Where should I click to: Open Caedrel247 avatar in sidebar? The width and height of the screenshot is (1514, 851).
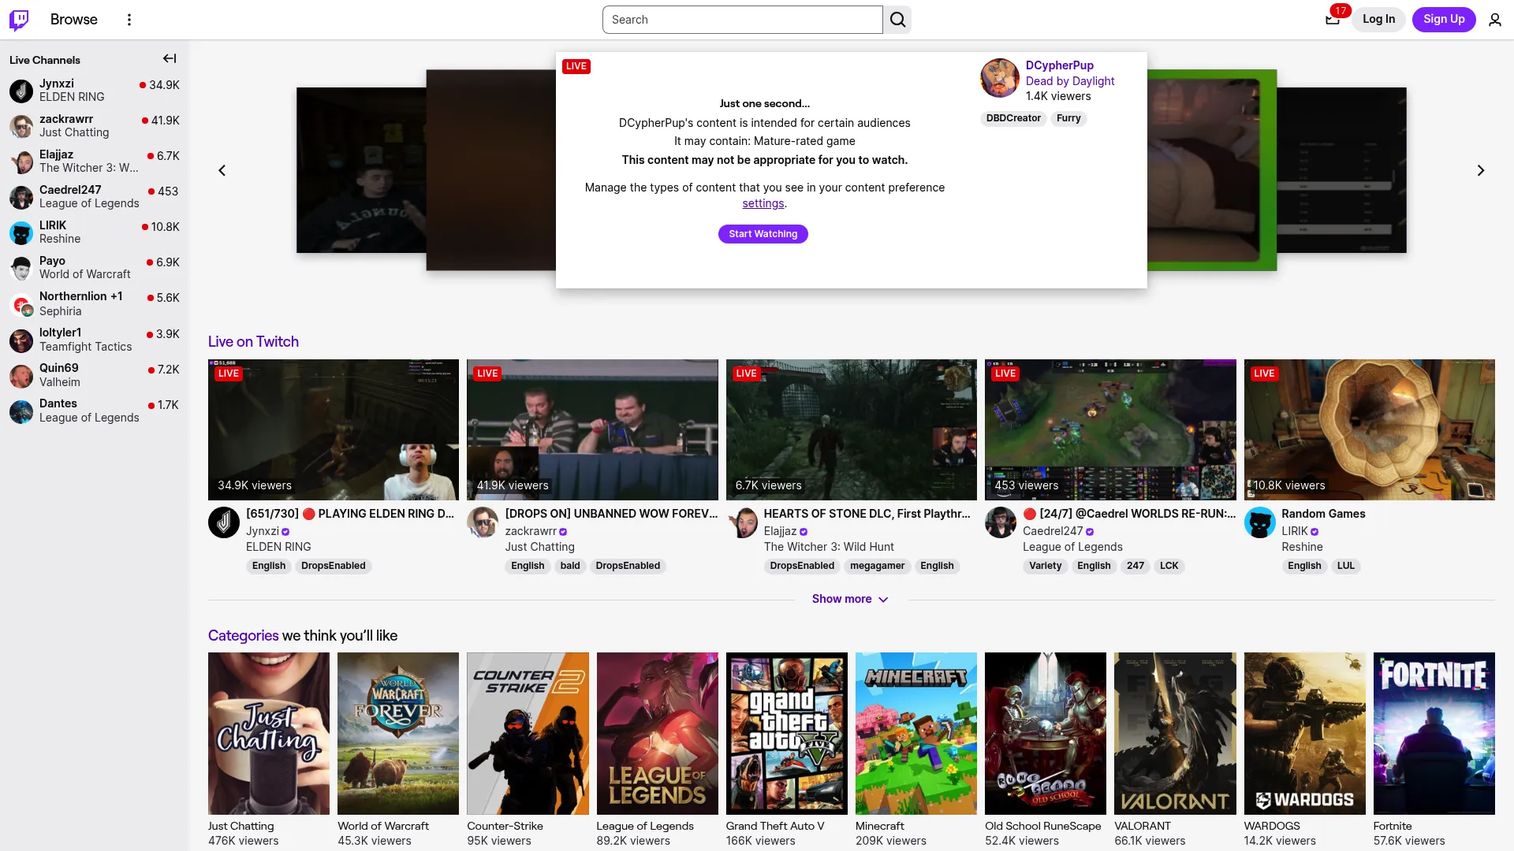pyautogui.click(x=21, y=197)
